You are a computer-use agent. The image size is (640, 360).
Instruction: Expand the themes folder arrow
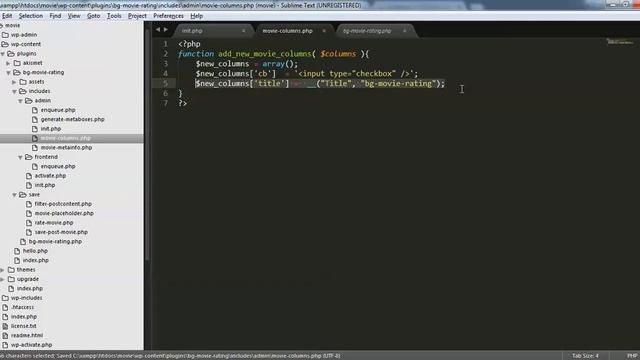[x=3, y=270]
